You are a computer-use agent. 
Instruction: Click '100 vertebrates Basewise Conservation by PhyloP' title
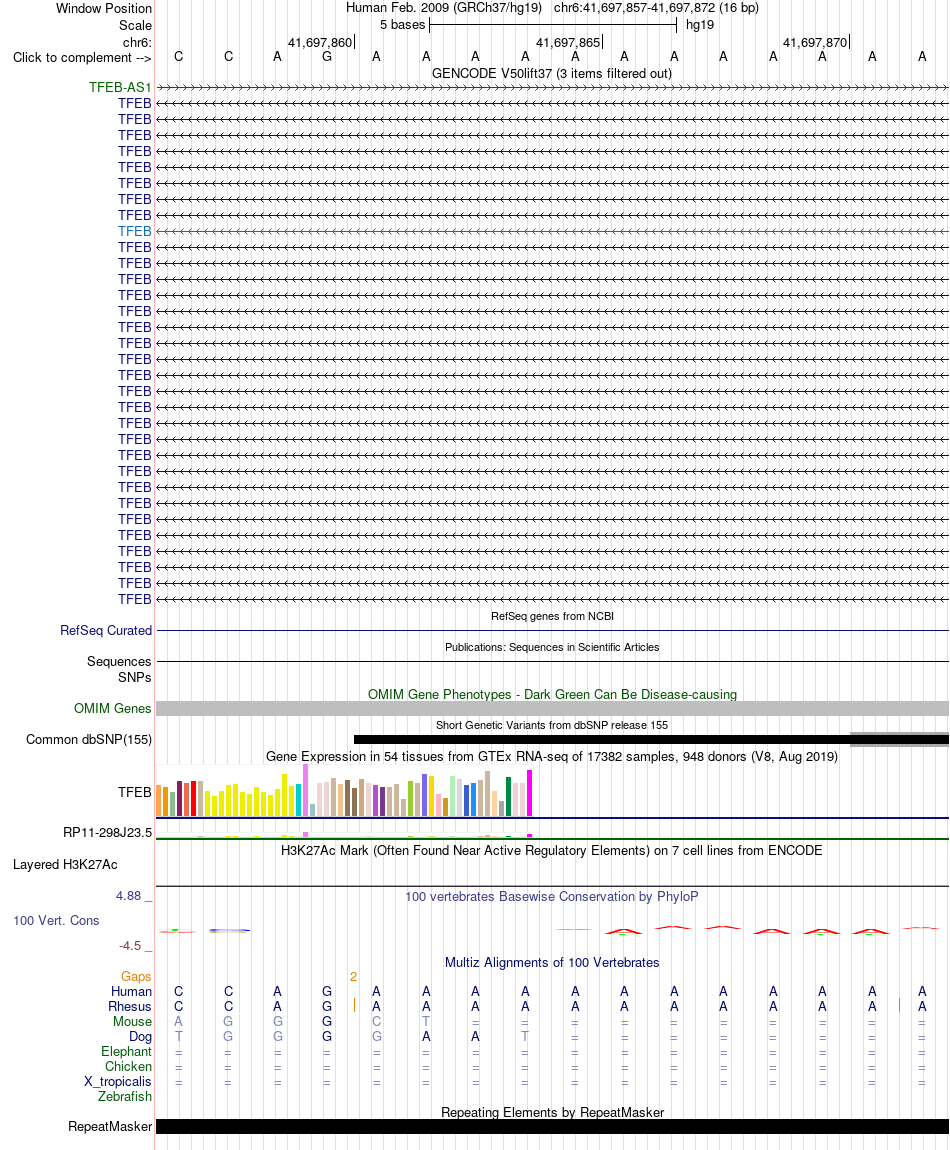pos(552,896)
